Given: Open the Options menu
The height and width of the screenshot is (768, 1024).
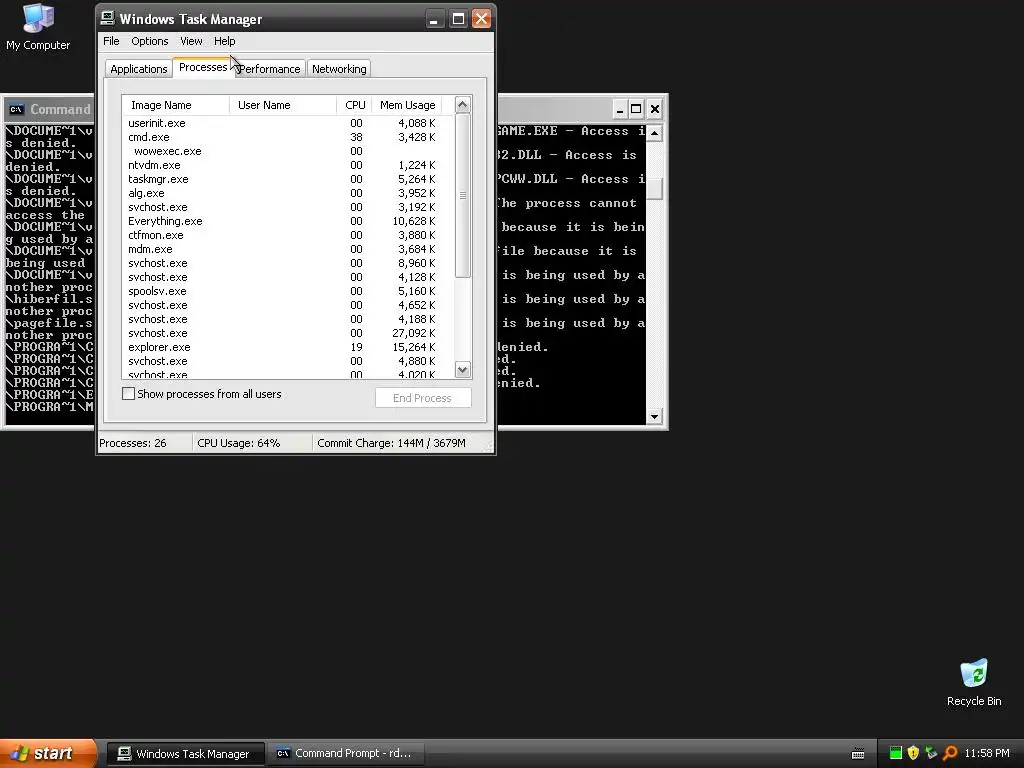Looking at the screenshot, I should click(150, 41).
